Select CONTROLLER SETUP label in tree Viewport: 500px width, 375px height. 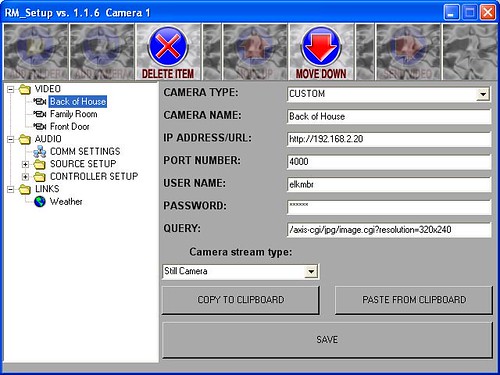94,176
